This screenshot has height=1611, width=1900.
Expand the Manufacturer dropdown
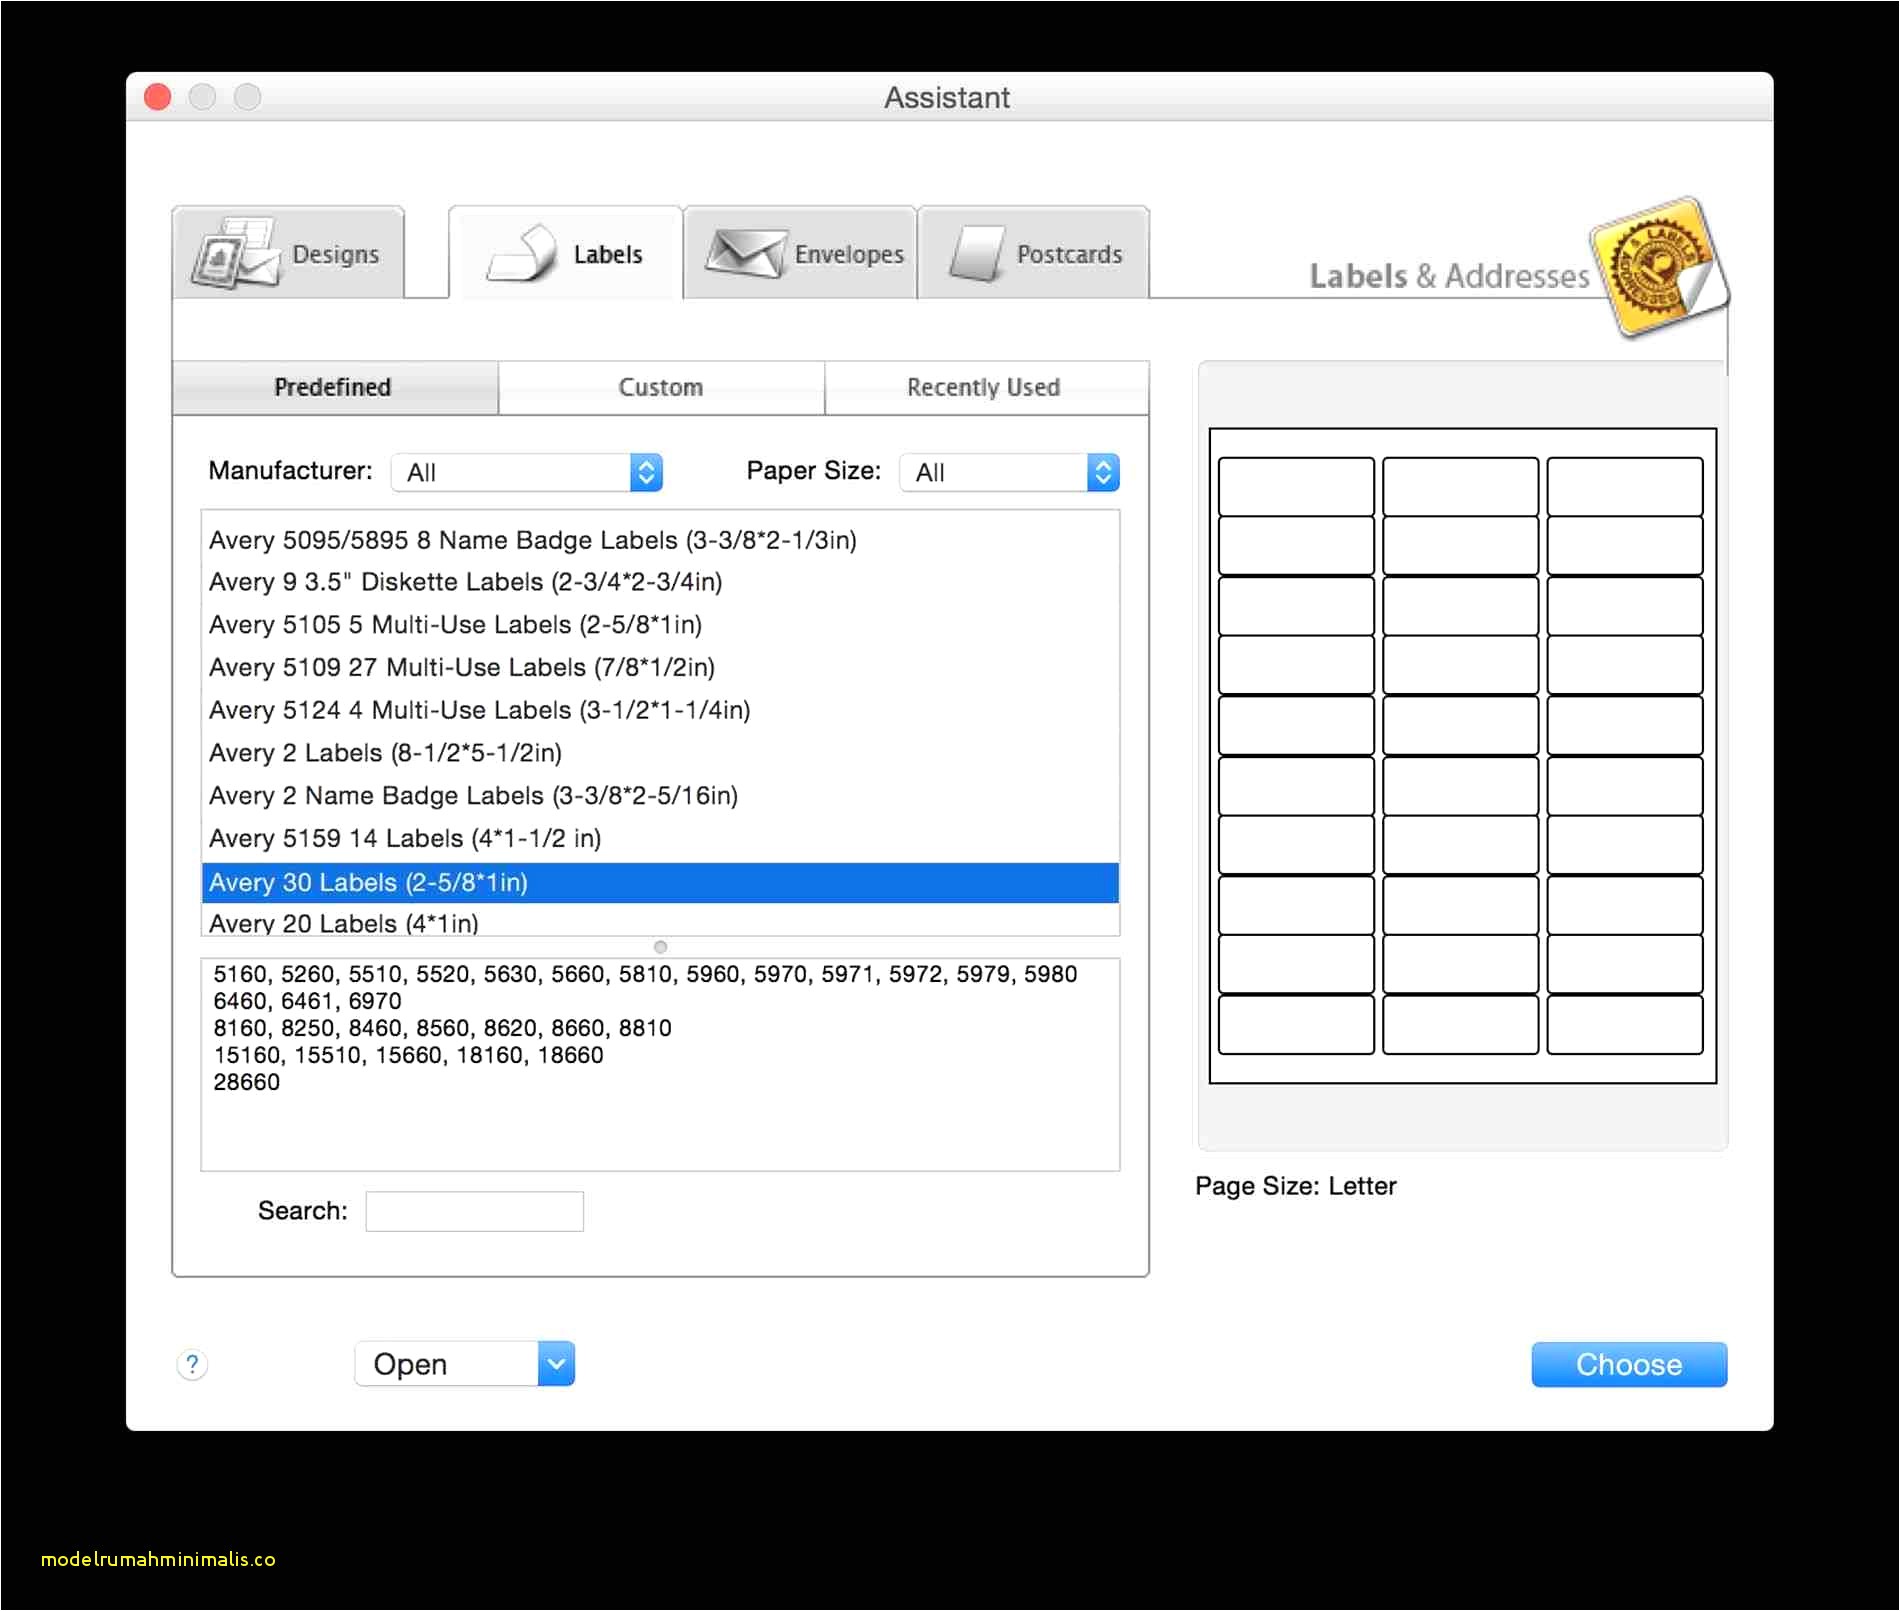[x=527, y=472]
